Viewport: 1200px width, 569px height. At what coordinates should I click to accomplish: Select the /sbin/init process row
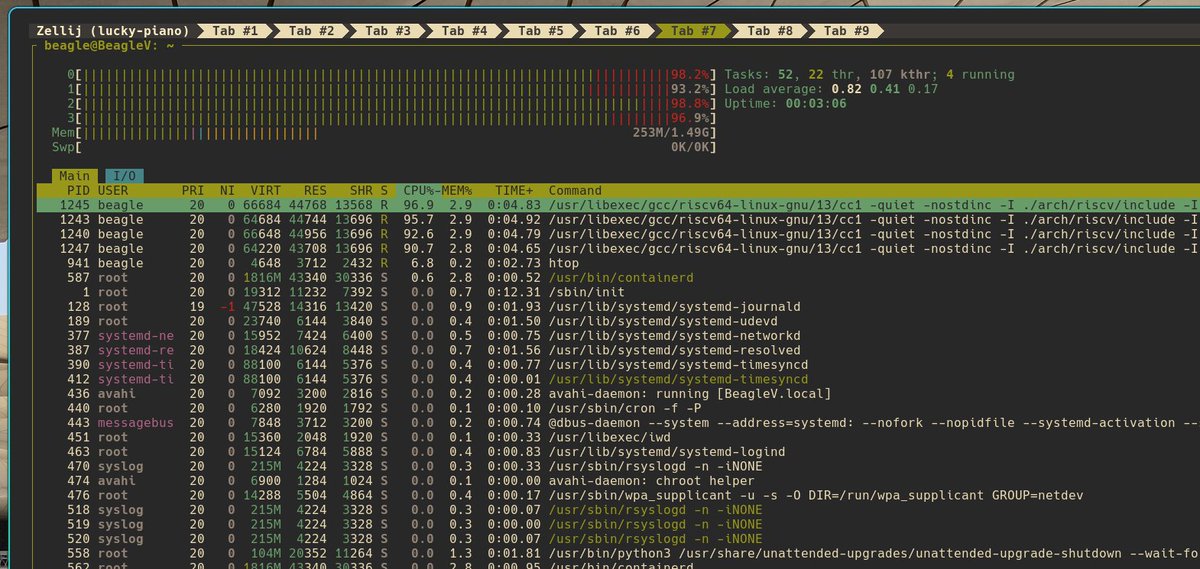coord(618,292)
